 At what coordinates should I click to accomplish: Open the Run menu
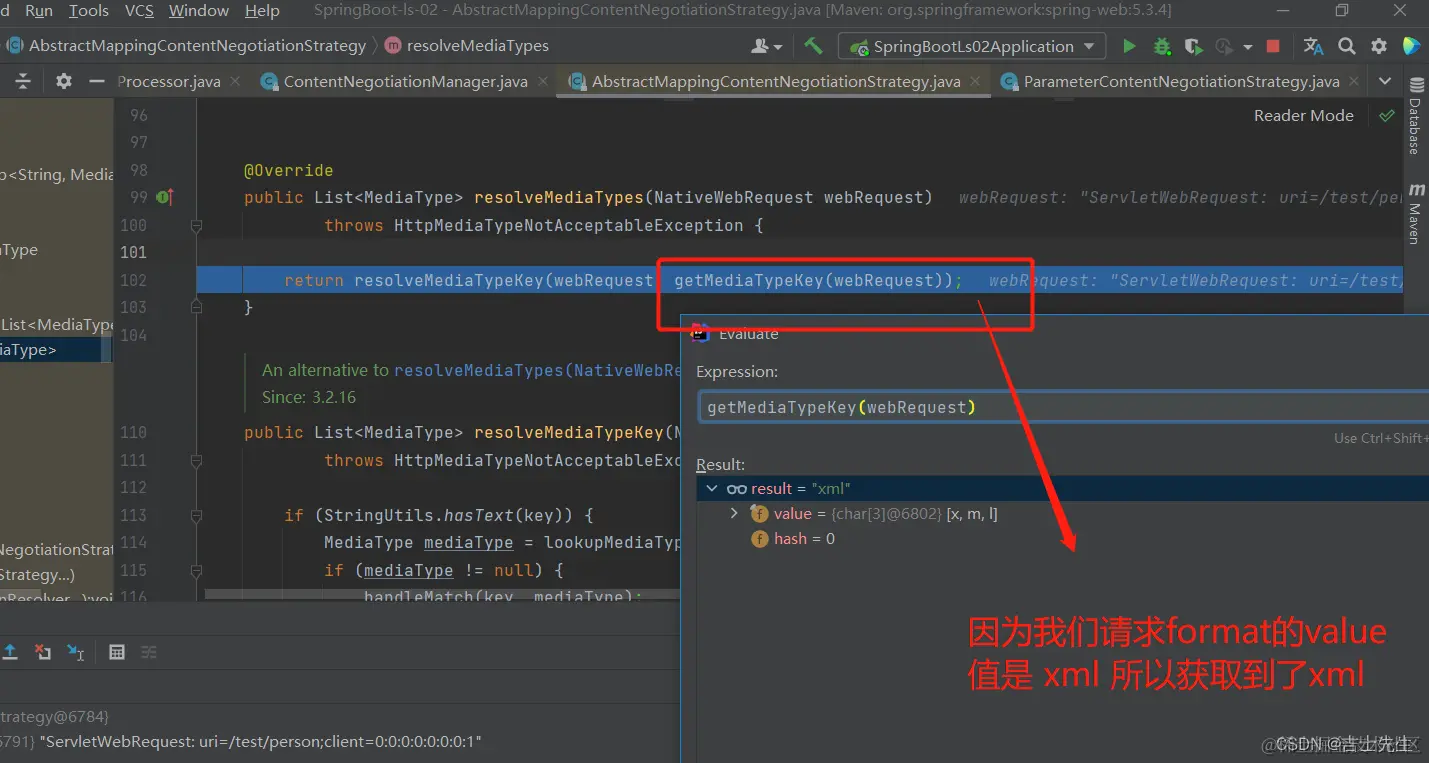tap(39, 11)
